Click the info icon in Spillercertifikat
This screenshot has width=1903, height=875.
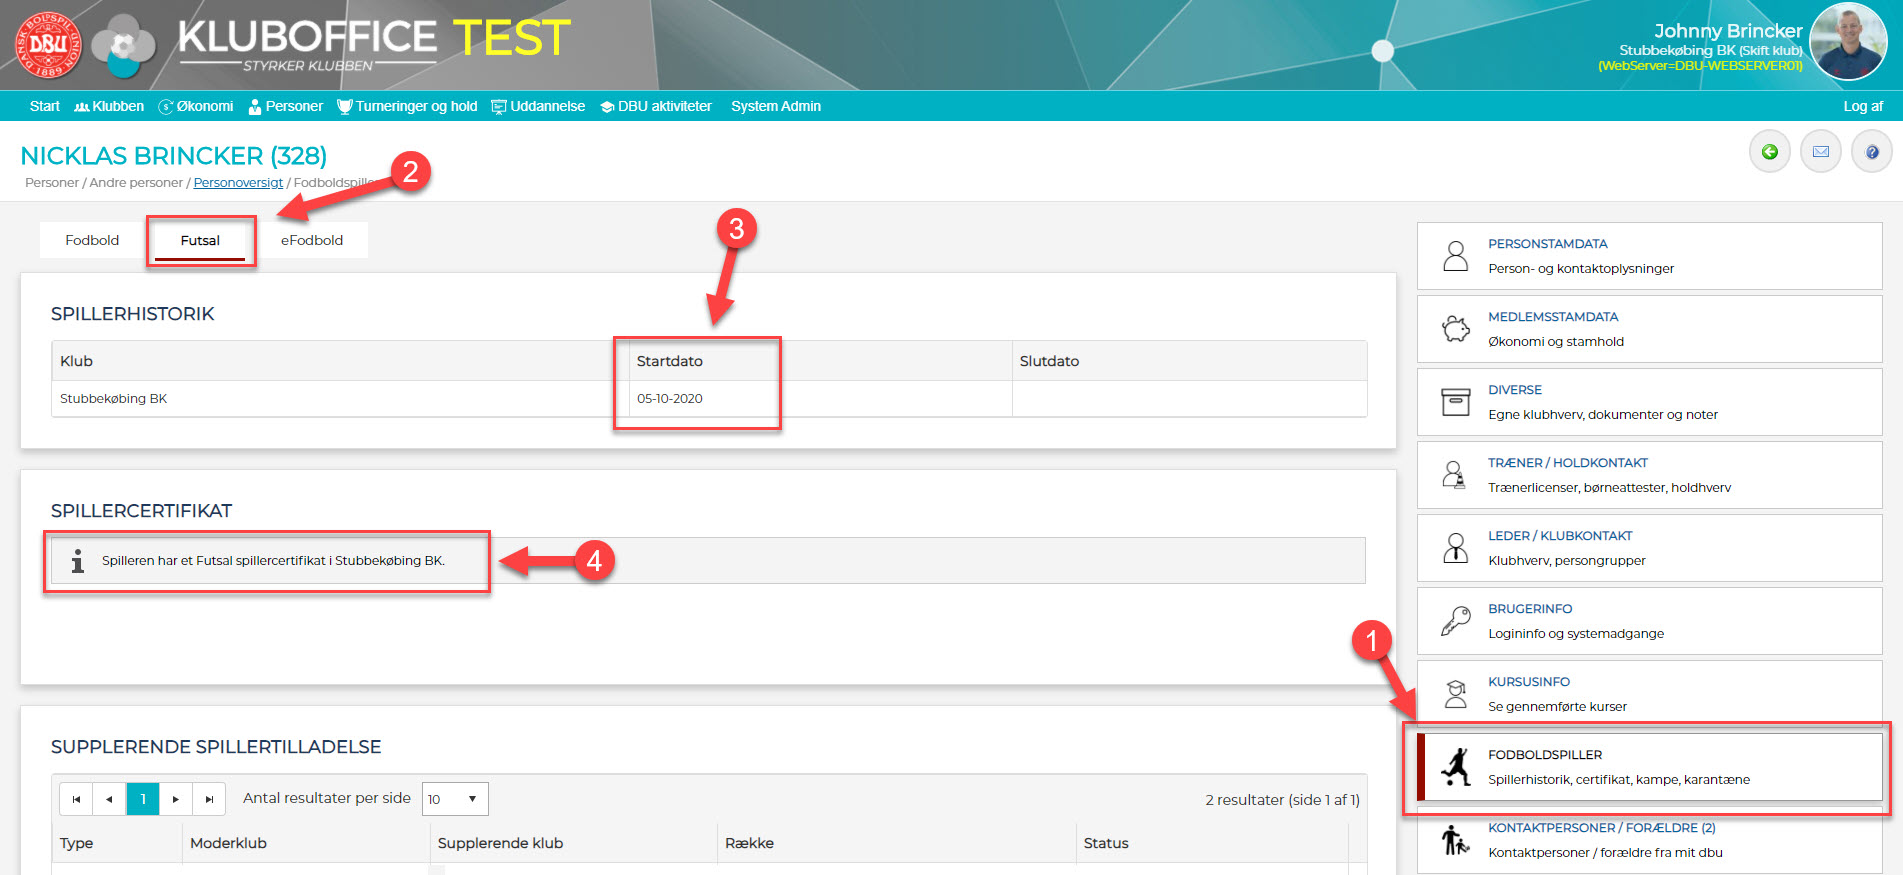tap(78, 561)
